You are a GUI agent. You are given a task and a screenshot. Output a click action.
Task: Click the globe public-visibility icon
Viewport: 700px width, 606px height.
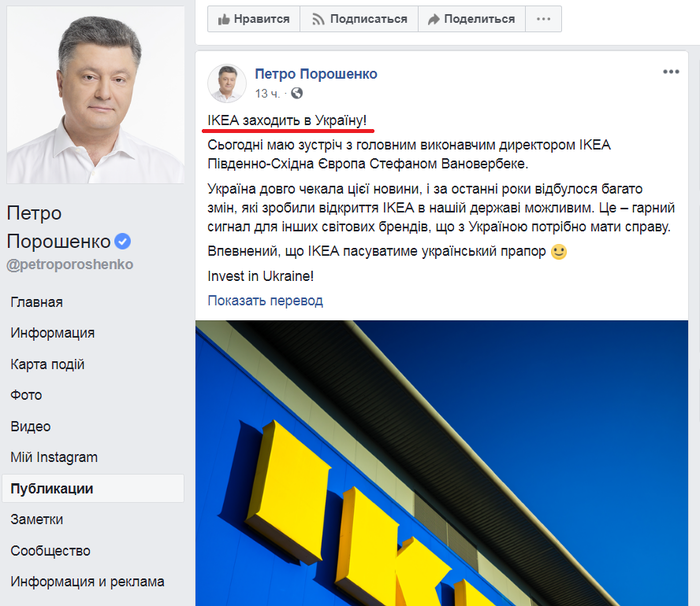click(297, 93)
